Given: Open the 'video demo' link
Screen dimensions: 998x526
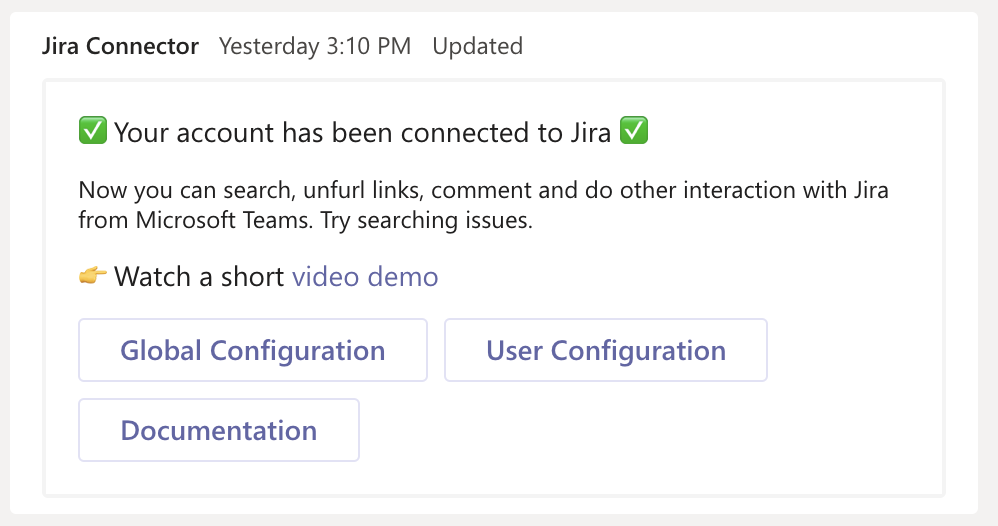Looking at the screenshot, I should click(x=365, y=276).
